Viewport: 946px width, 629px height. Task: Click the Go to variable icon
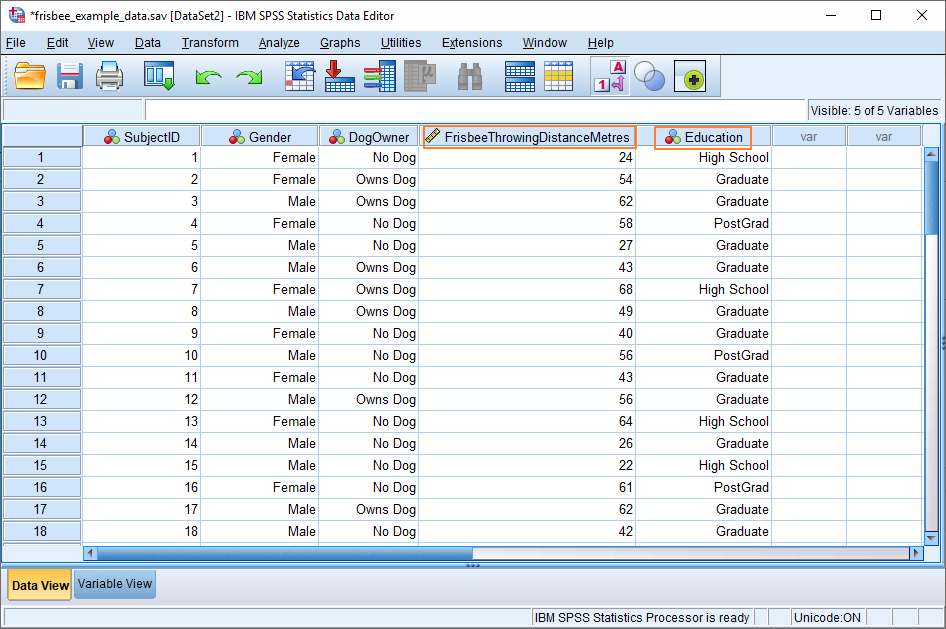click(340, 77)
